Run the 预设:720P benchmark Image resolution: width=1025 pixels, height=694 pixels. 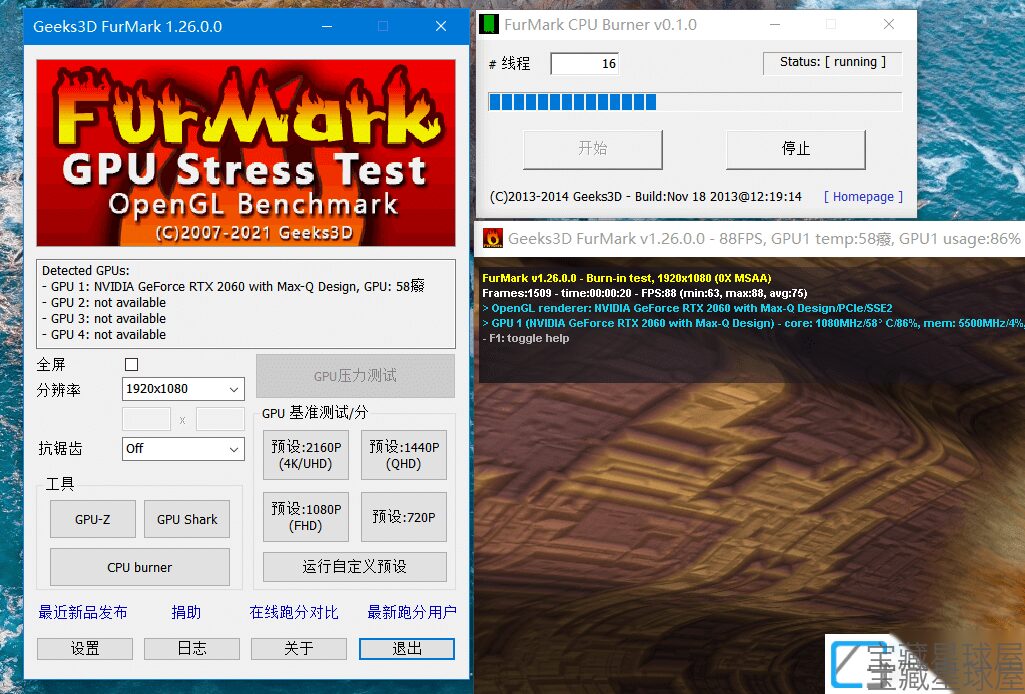tap(404, 517)
